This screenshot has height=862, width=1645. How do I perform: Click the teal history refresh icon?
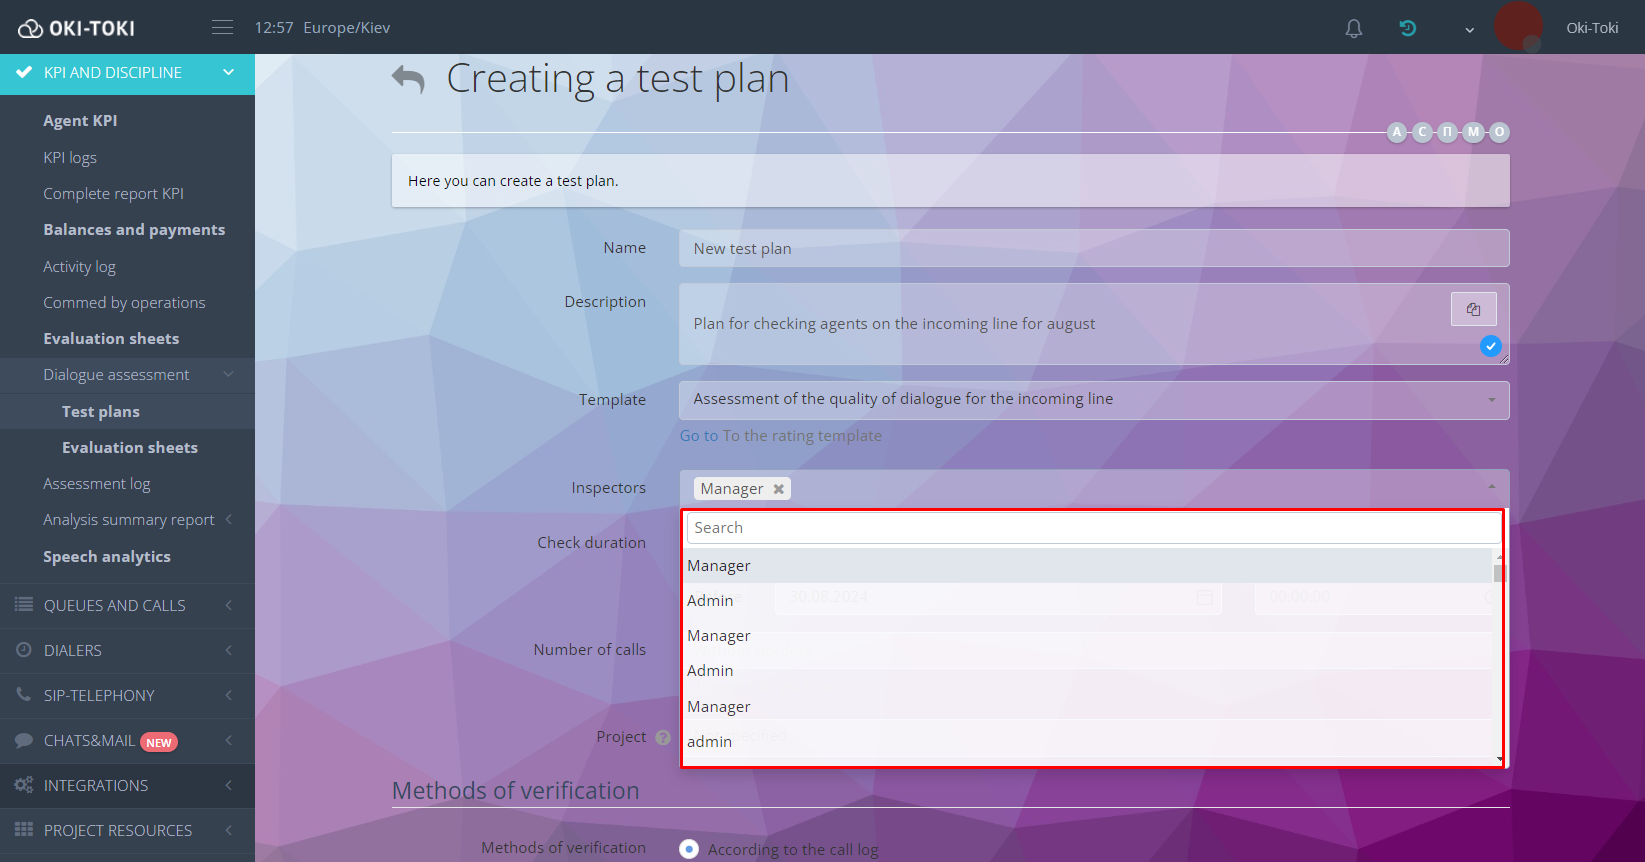[x=1408, y=28]
